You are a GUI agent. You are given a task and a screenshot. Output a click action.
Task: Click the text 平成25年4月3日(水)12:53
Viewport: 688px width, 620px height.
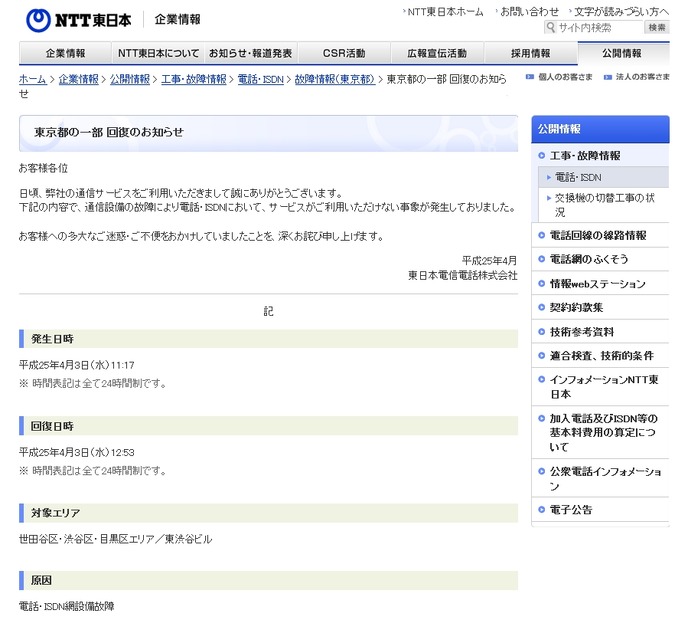coord(77,452)
